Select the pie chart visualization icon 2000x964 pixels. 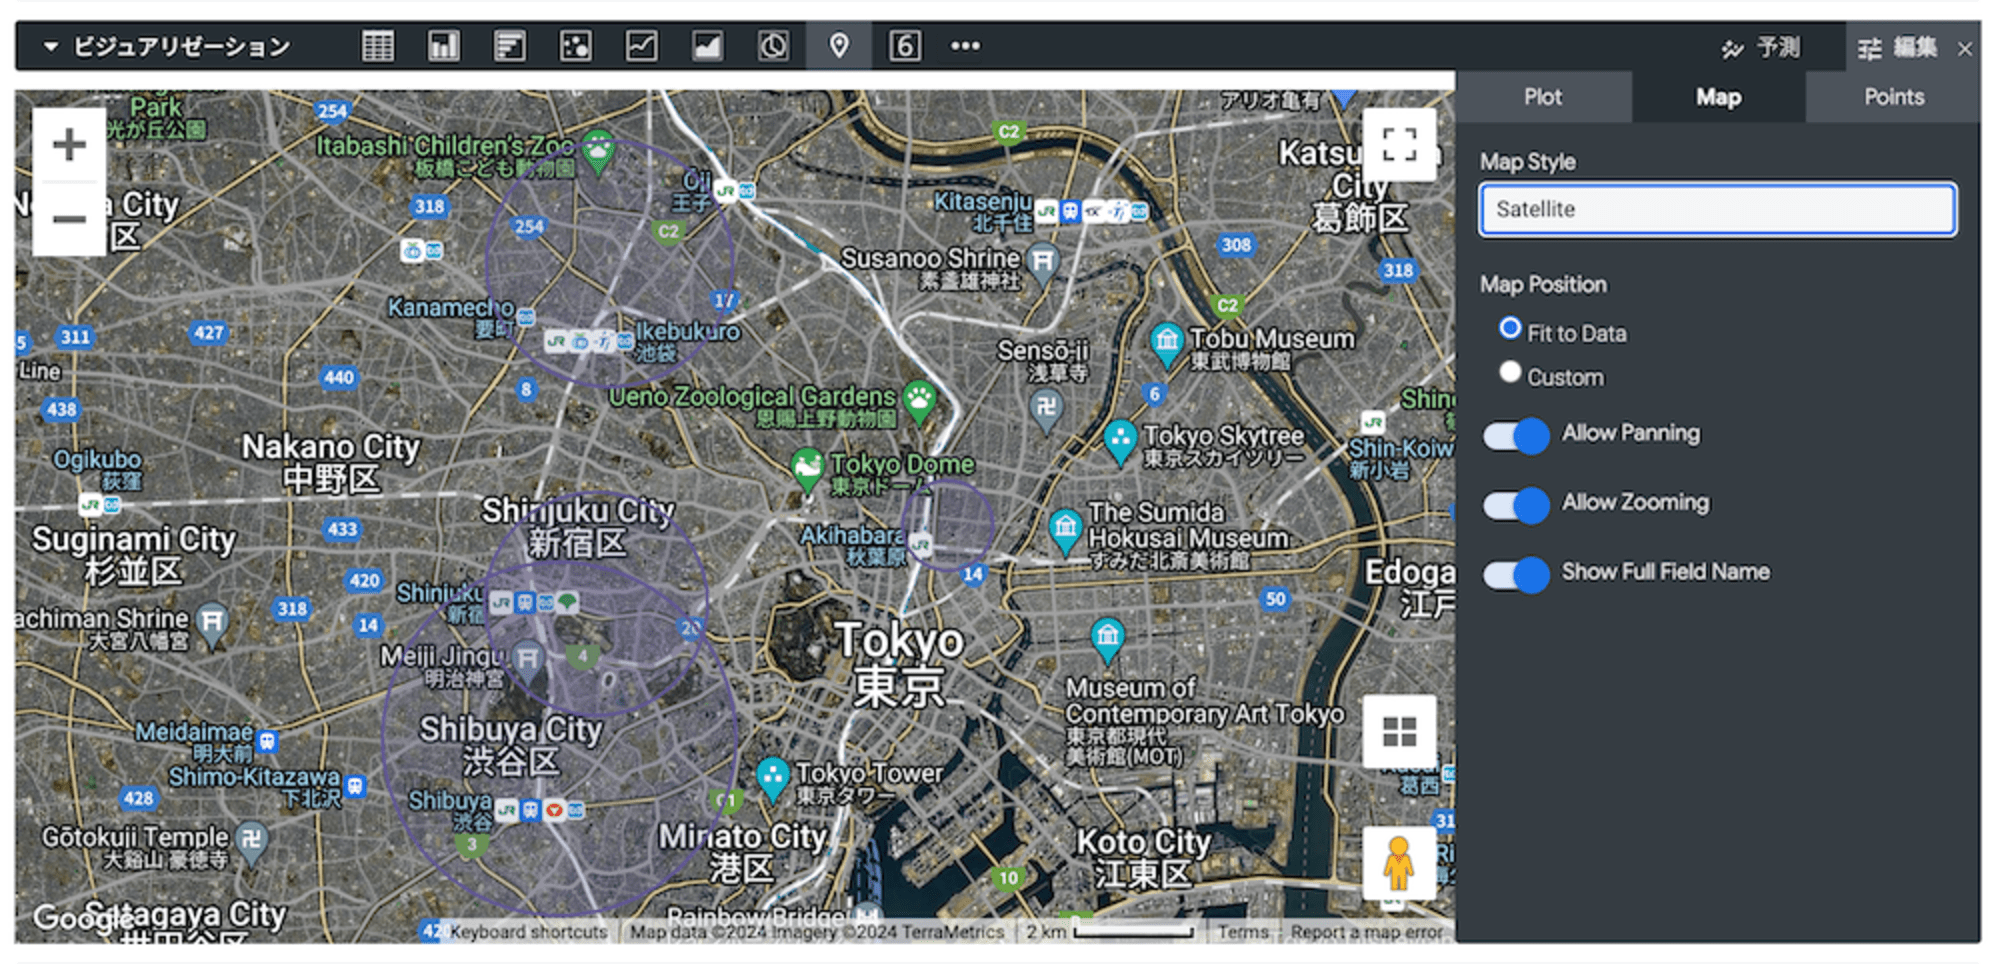click(x=774, y=46)
